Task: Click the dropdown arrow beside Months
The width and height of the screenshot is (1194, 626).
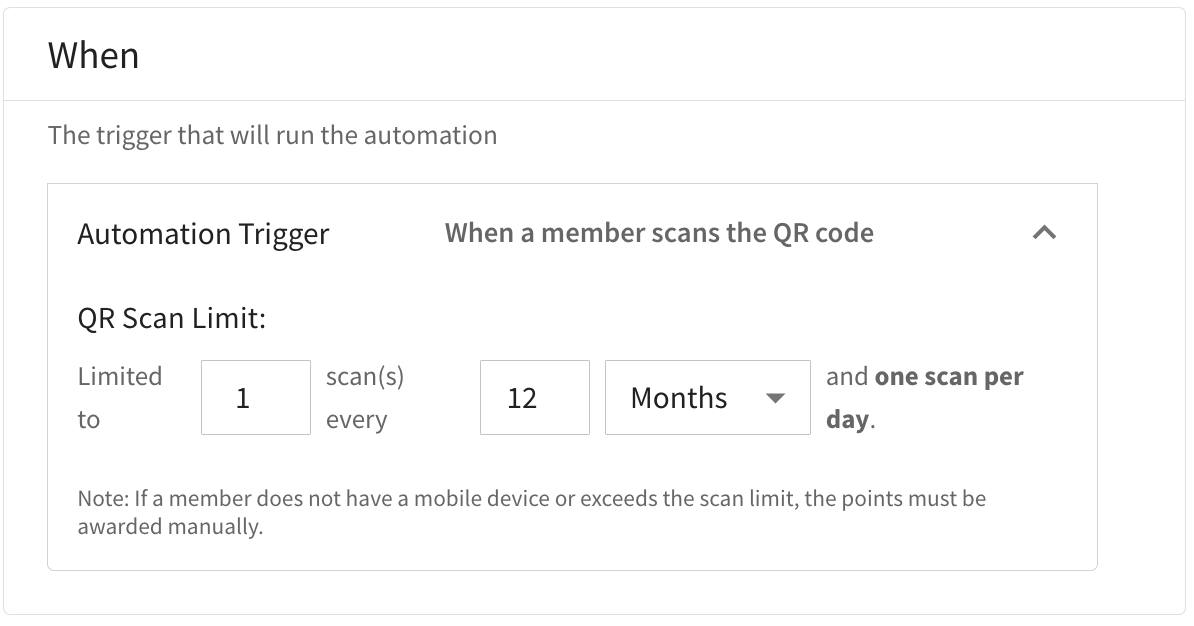Action: coord(777,397)
